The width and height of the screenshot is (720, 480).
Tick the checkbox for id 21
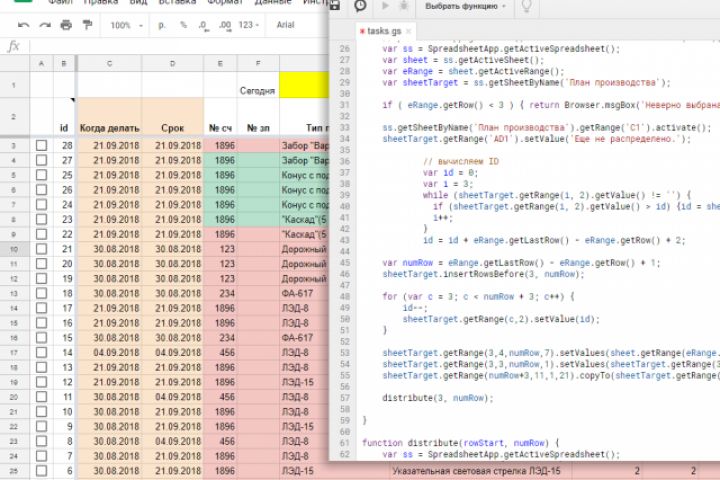click(x=41, y=249)
